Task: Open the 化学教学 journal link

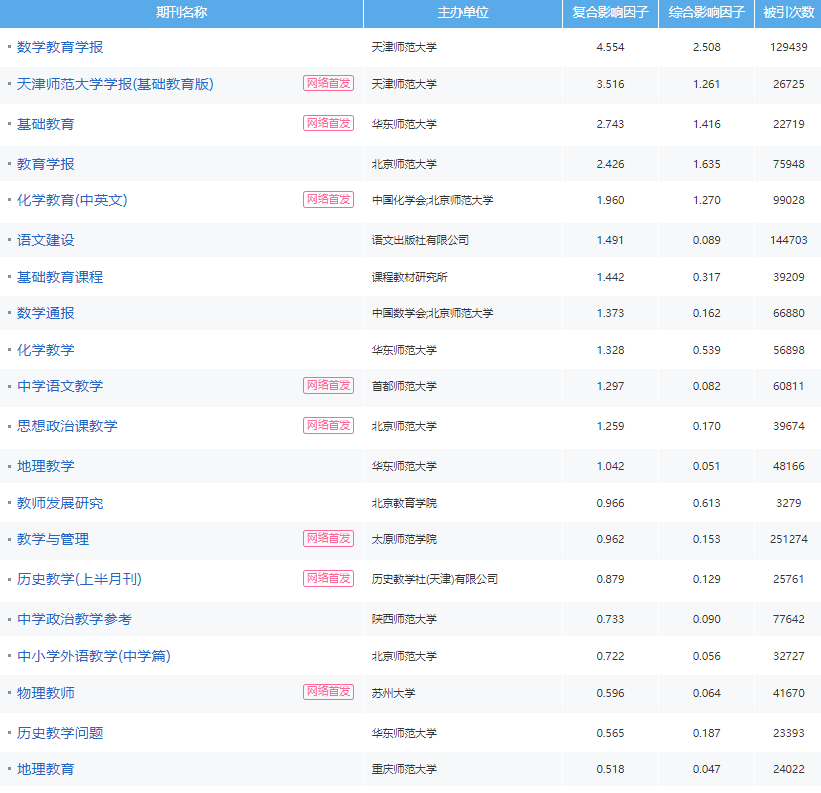Action: pos(46,350)
